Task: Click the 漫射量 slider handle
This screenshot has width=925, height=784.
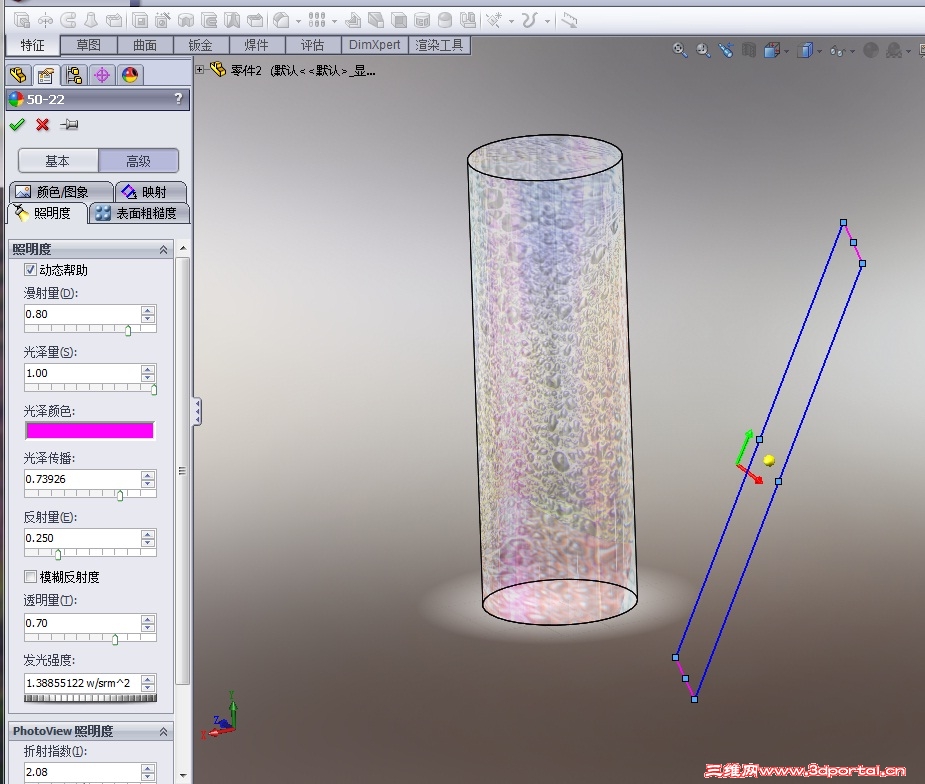Action: click(128, 330)
